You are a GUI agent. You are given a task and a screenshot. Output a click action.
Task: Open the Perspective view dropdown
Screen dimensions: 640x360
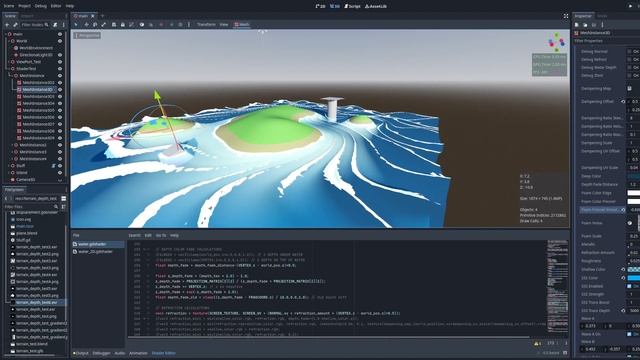pyautogui.click(x=87, y=36)
